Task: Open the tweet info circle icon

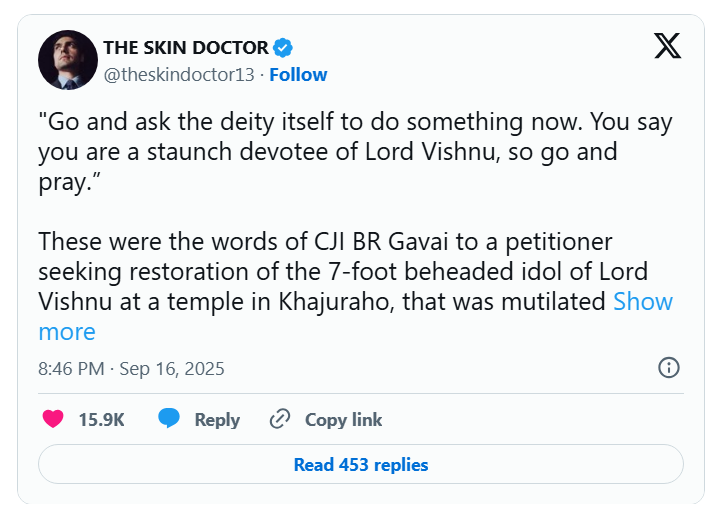Action: point(669,367)
